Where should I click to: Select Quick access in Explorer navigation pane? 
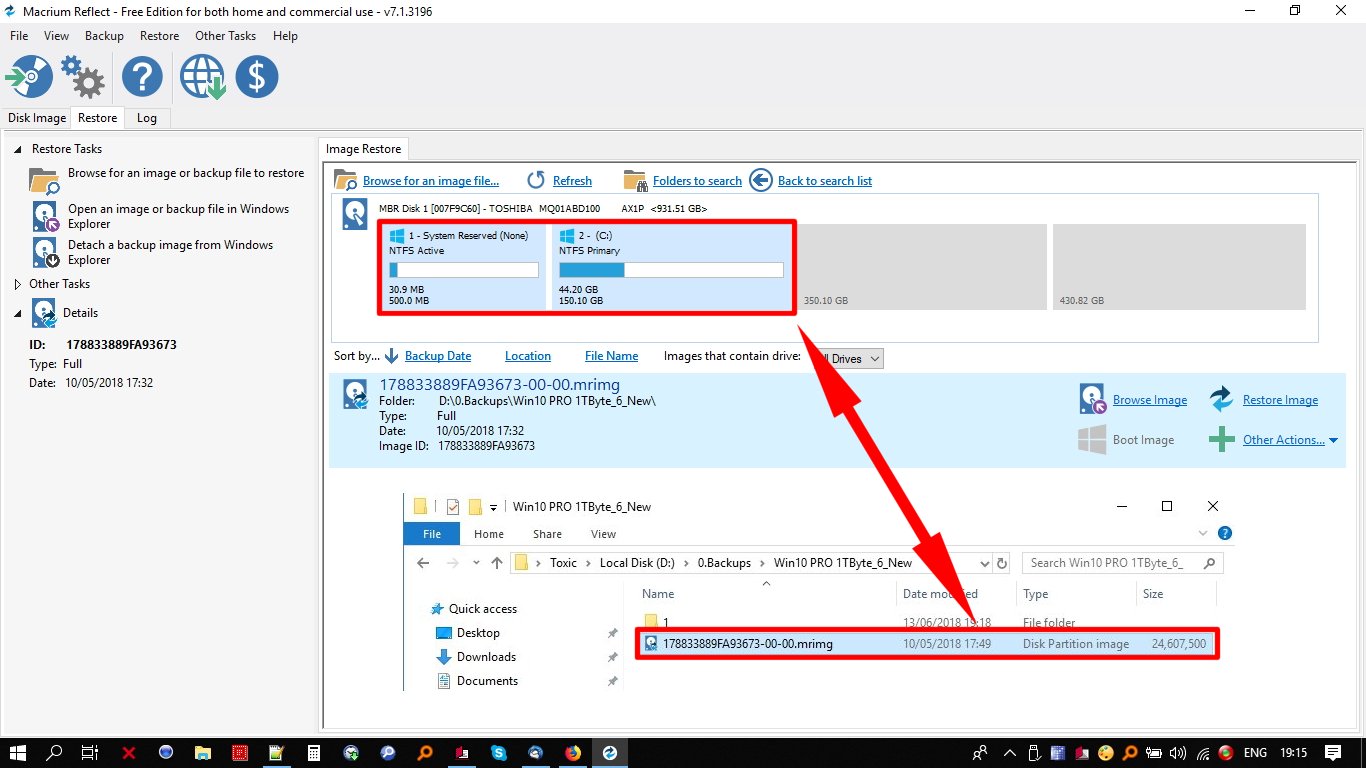483,609
